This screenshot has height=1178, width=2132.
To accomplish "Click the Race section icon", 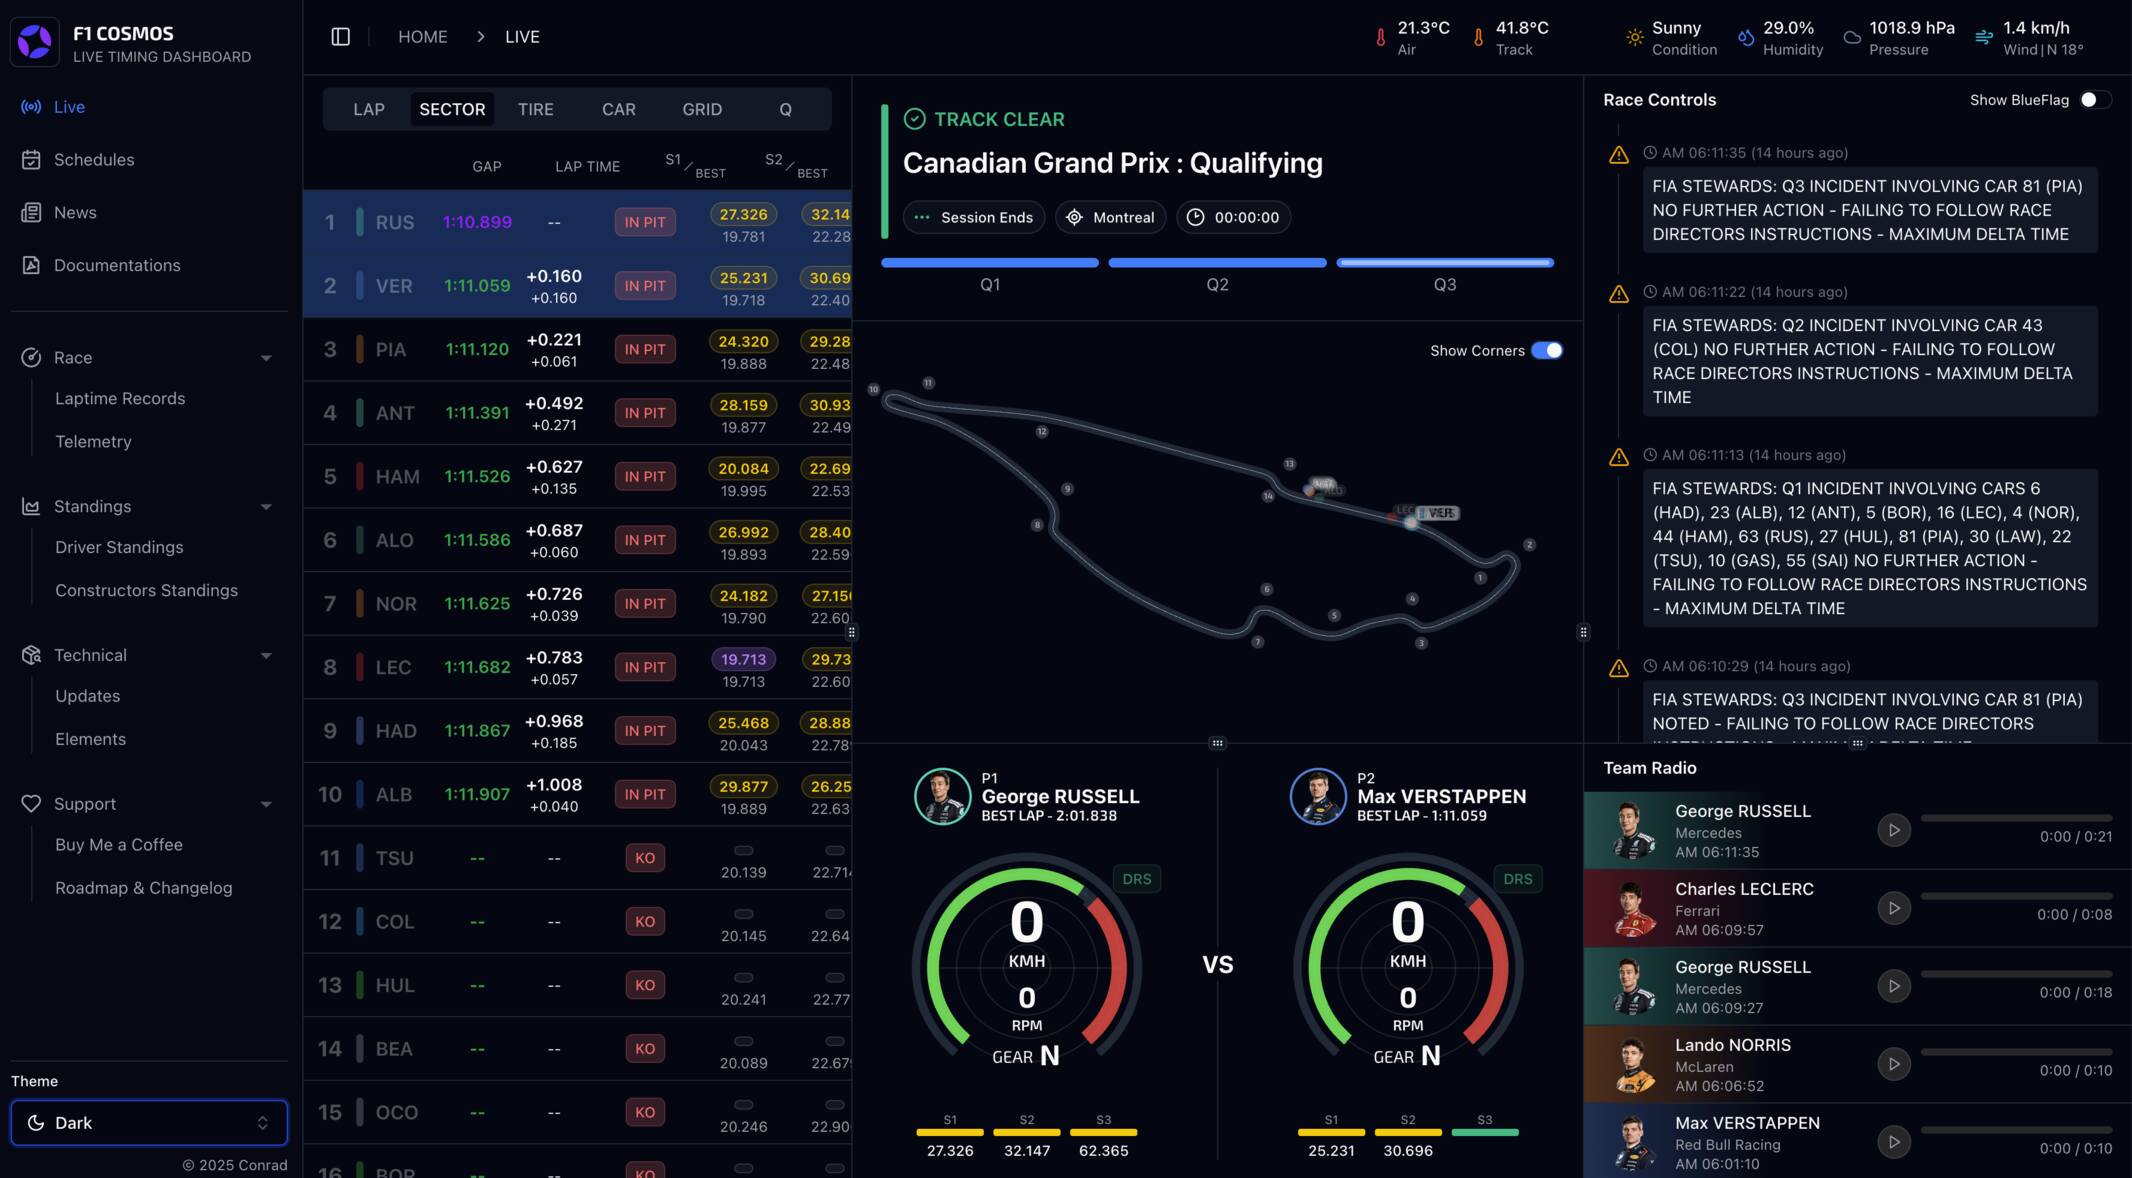I will [x=31, y=358].
